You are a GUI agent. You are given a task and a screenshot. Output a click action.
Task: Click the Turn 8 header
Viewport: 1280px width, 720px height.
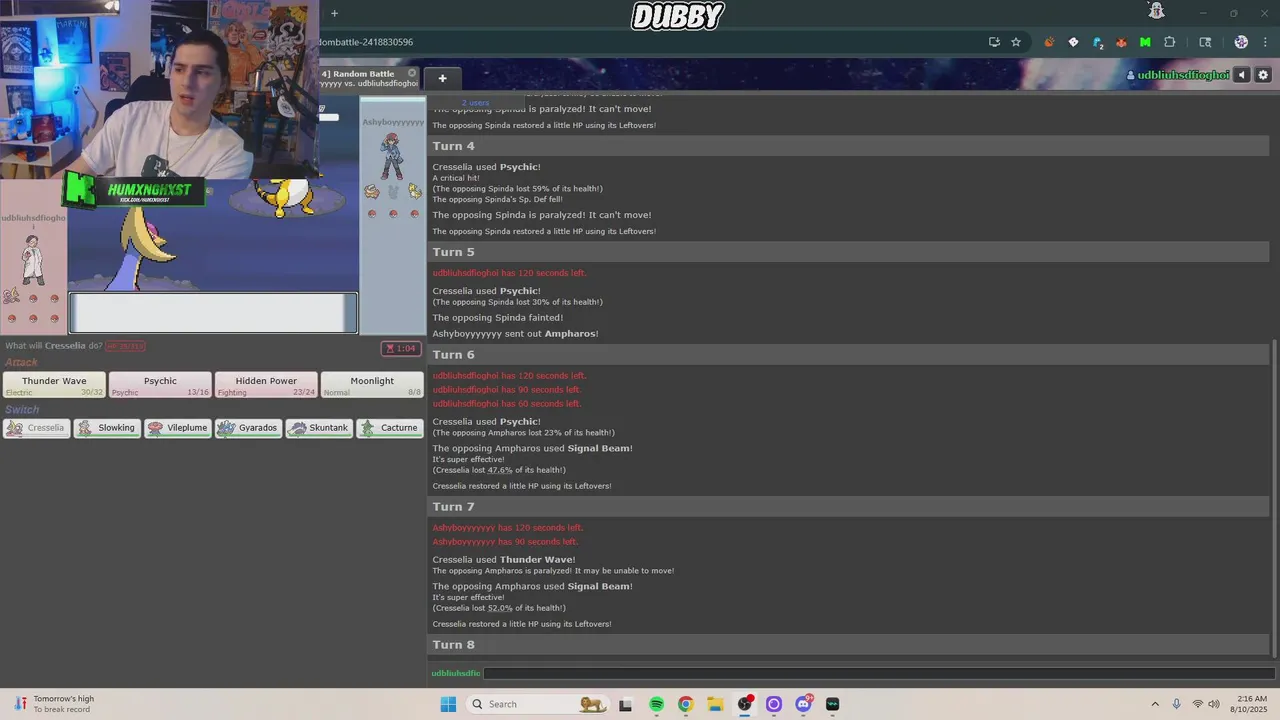click(x=850, y=645)
